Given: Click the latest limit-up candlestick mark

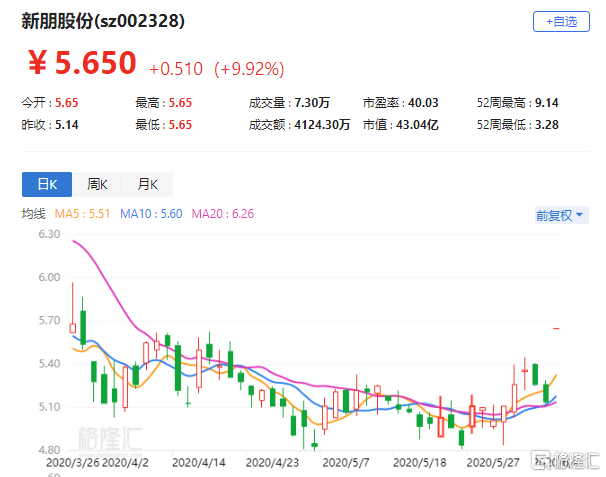Looking at the screenshot, I should pyautogui.click(x=556, y=329).
